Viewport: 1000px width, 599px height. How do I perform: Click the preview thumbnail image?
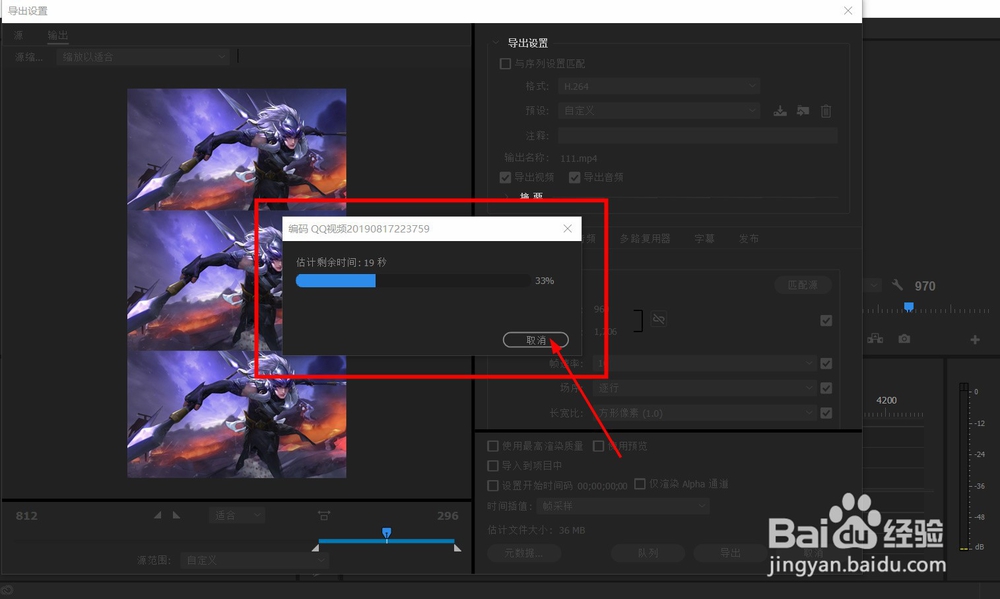(x=237, y=283)
